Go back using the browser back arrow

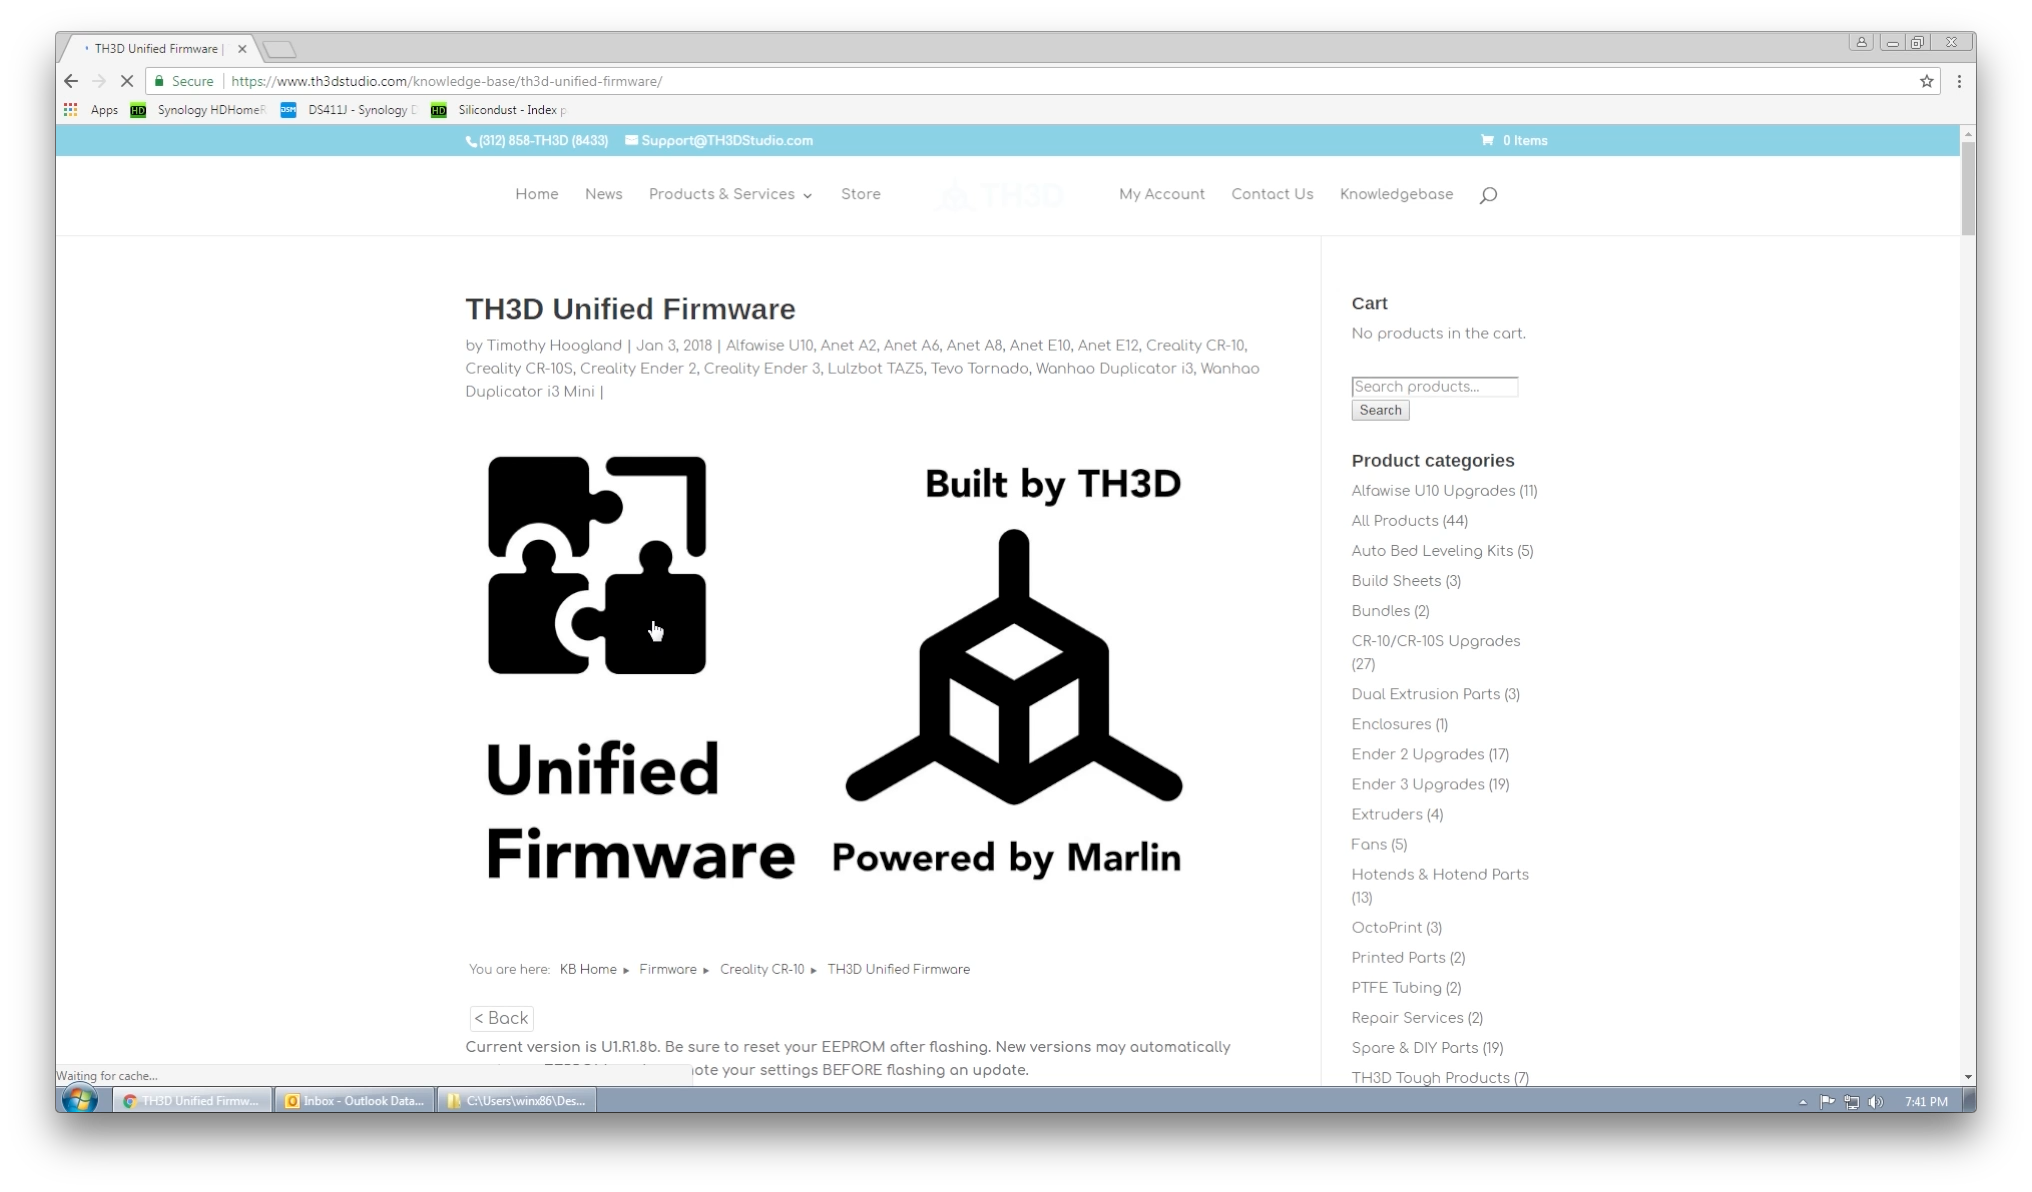pyautogui.click(x=70, y=81)
